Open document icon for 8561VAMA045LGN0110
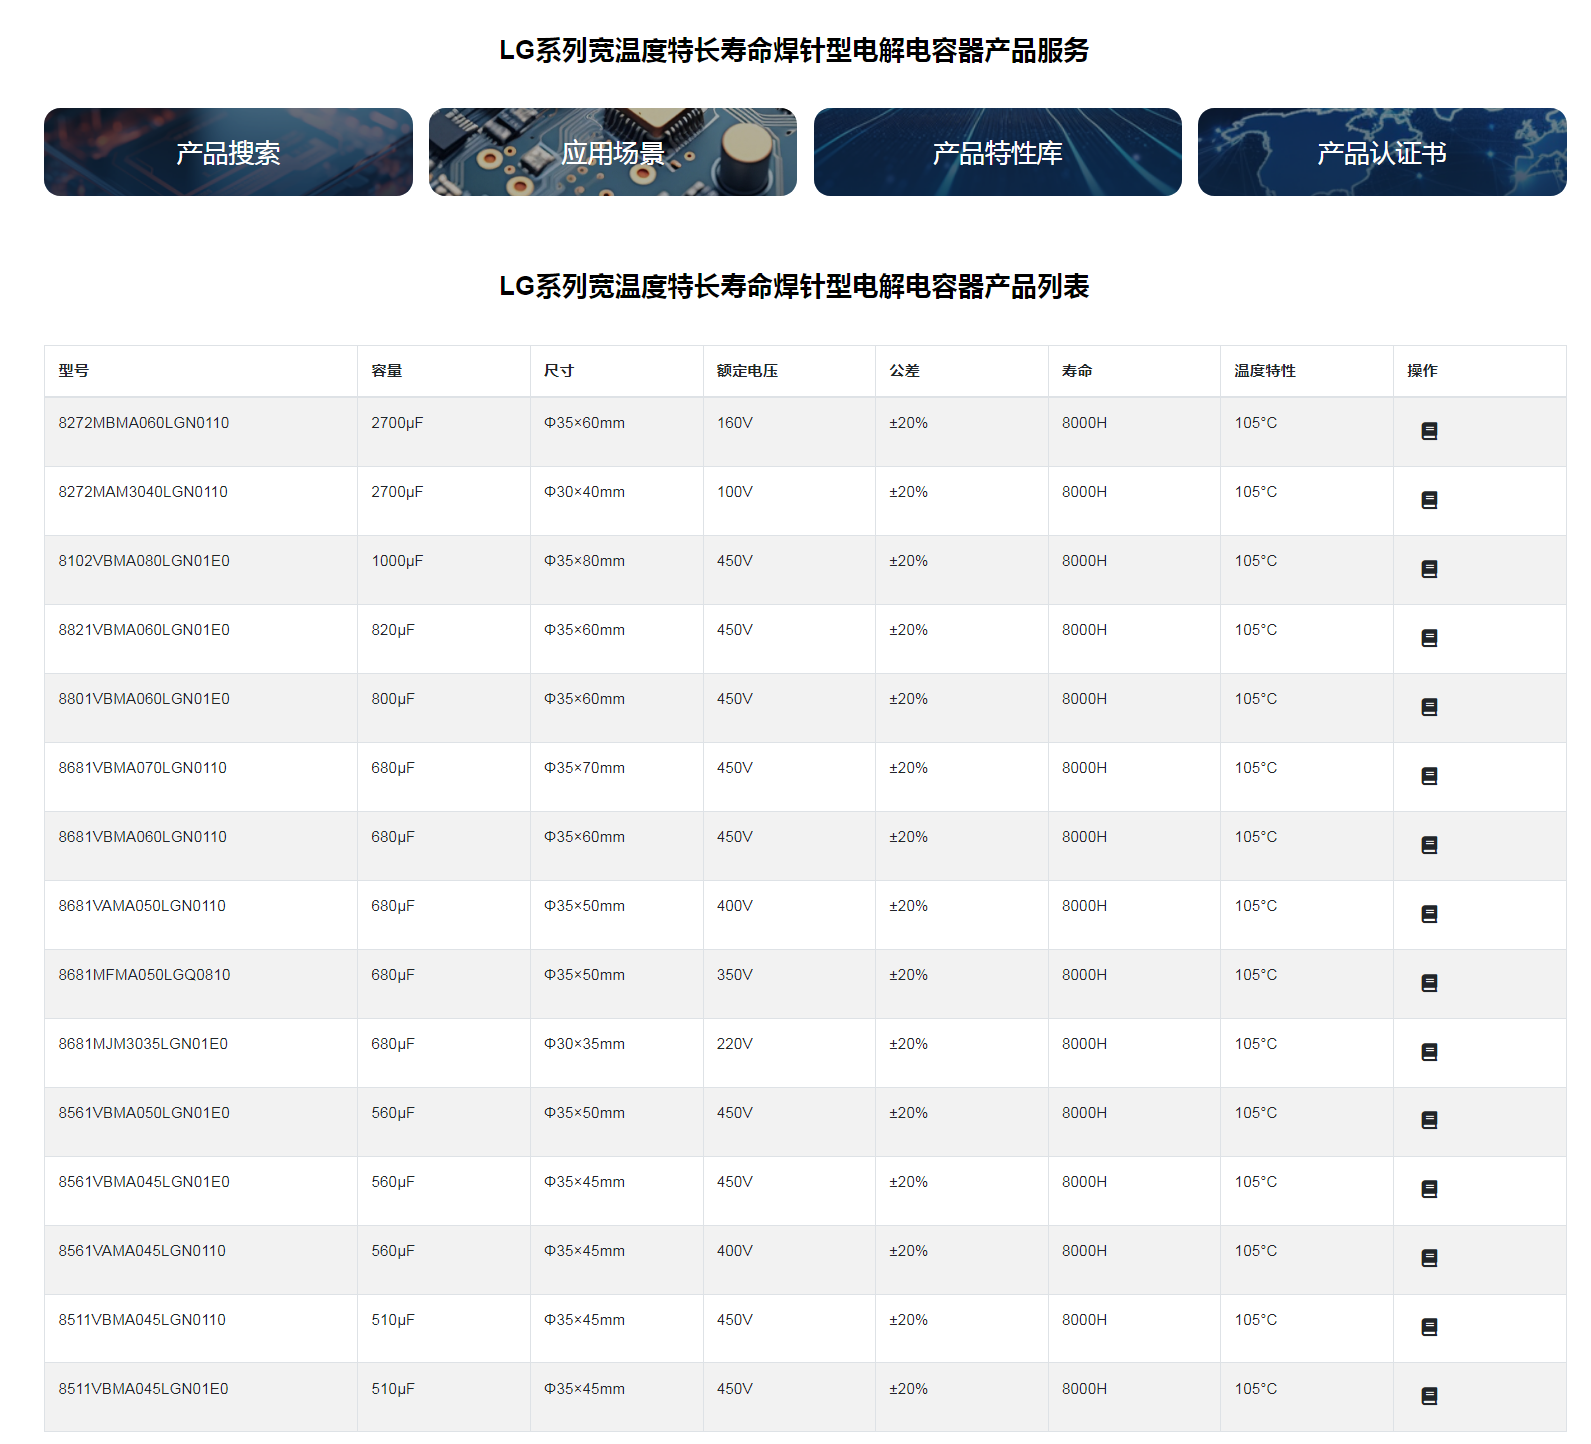1591x1444 pixels. [1429, 1259]
